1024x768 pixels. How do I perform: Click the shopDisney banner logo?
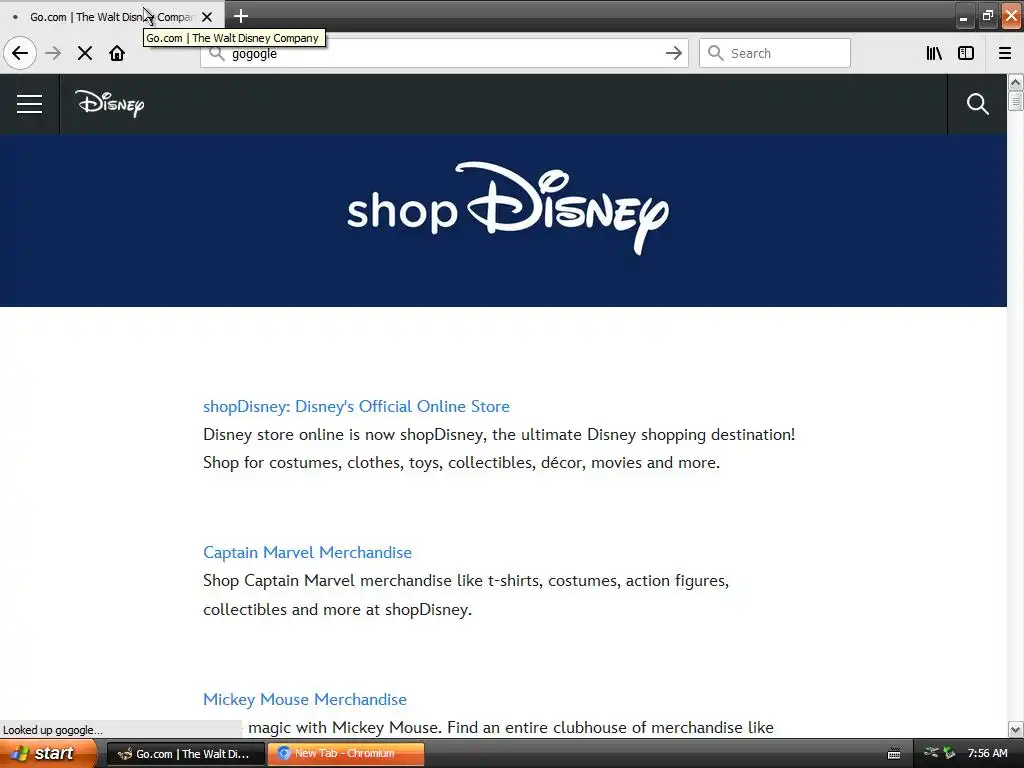[x=508, y=208]
